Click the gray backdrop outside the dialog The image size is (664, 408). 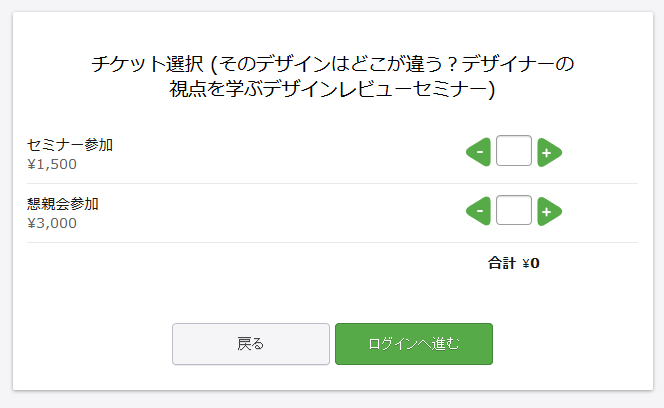coord(5,200)
